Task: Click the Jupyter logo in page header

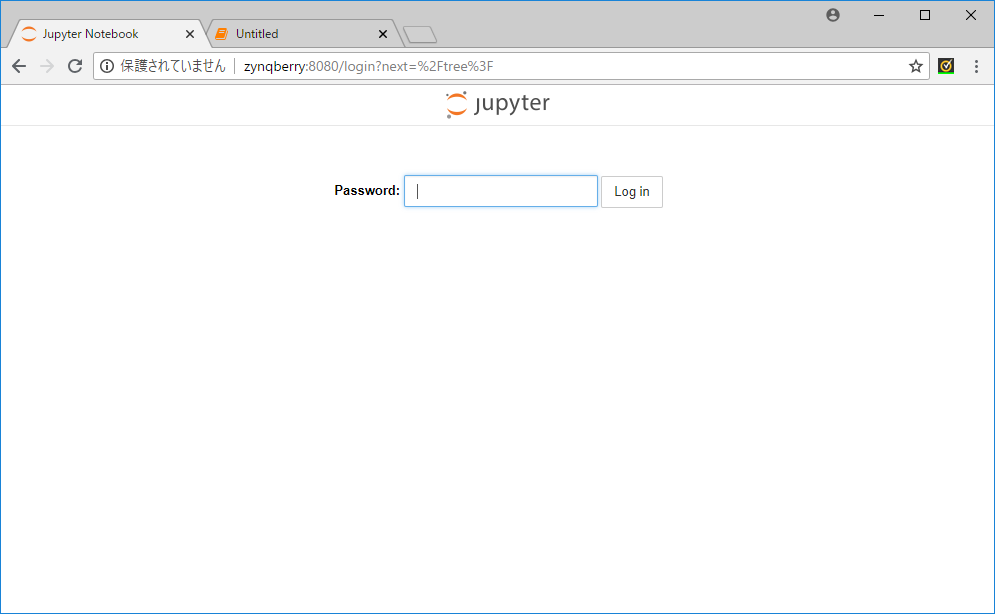Action: [497, 104]
